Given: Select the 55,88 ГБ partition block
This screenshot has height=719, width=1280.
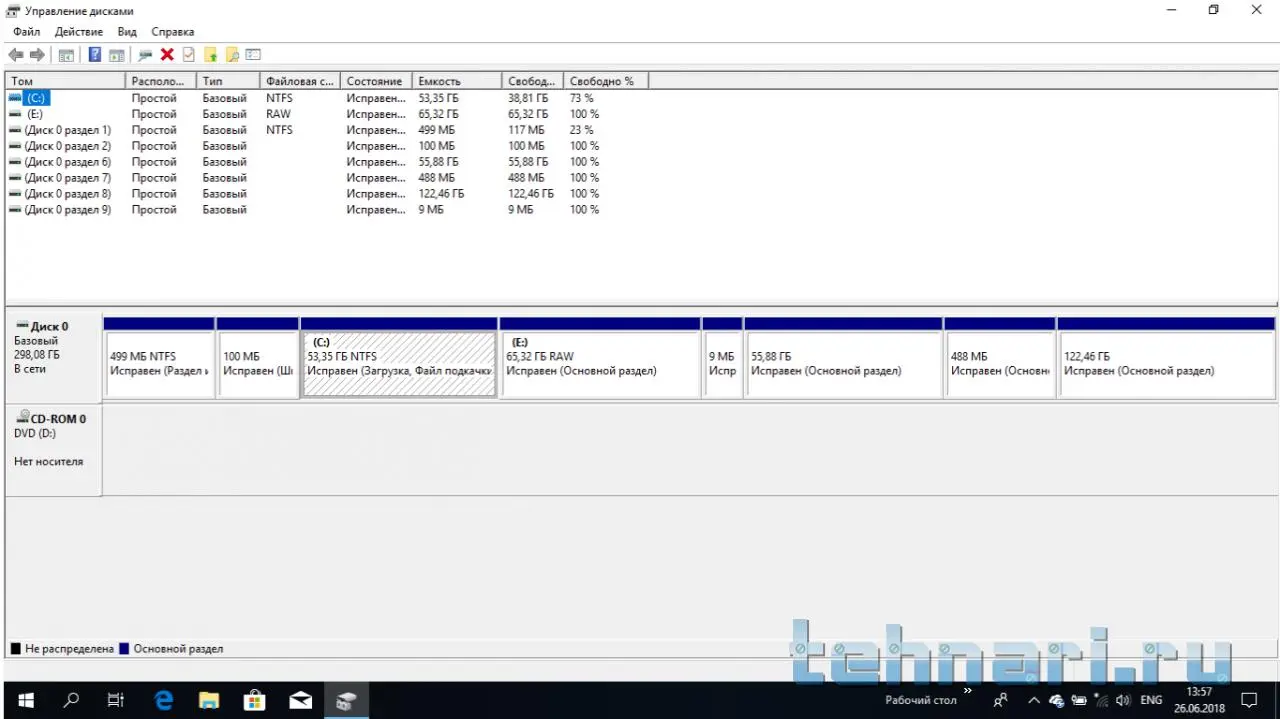Looking at the screenshot, I should [x=843, y=358].
